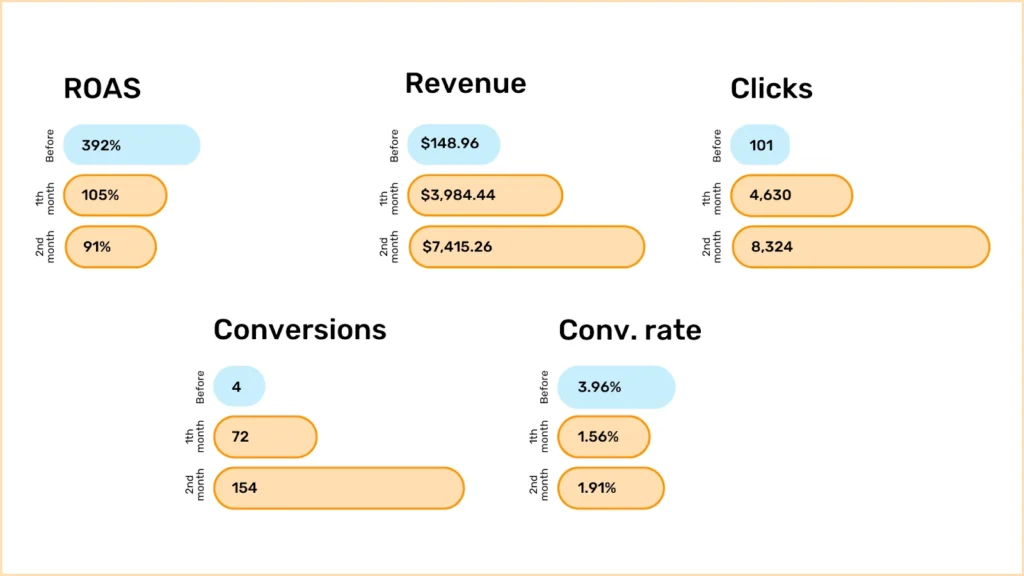Screen dimensions: 1024x576
Task: Click the 4,630 clicks bar
Action: click(x=792, y=195)
